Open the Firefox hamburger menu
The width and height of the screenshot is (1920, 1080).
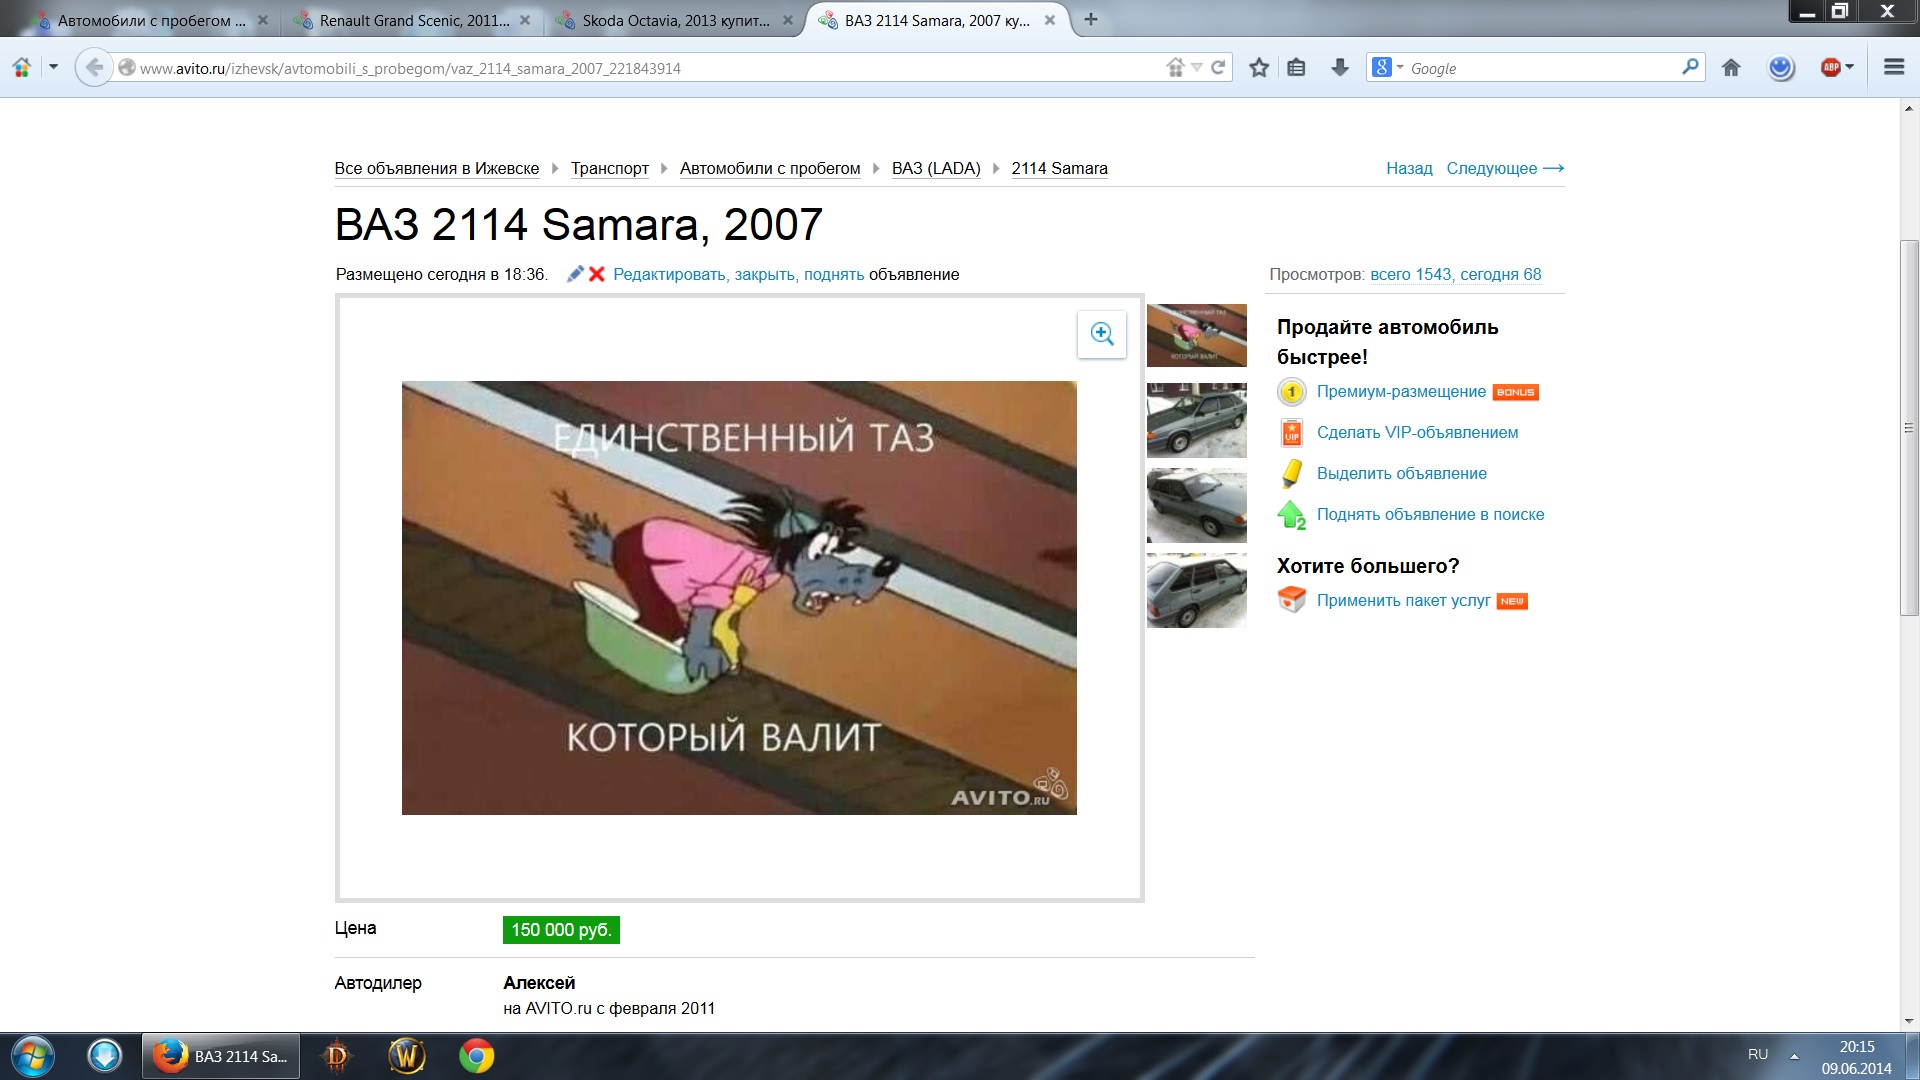pos(1893,67)
